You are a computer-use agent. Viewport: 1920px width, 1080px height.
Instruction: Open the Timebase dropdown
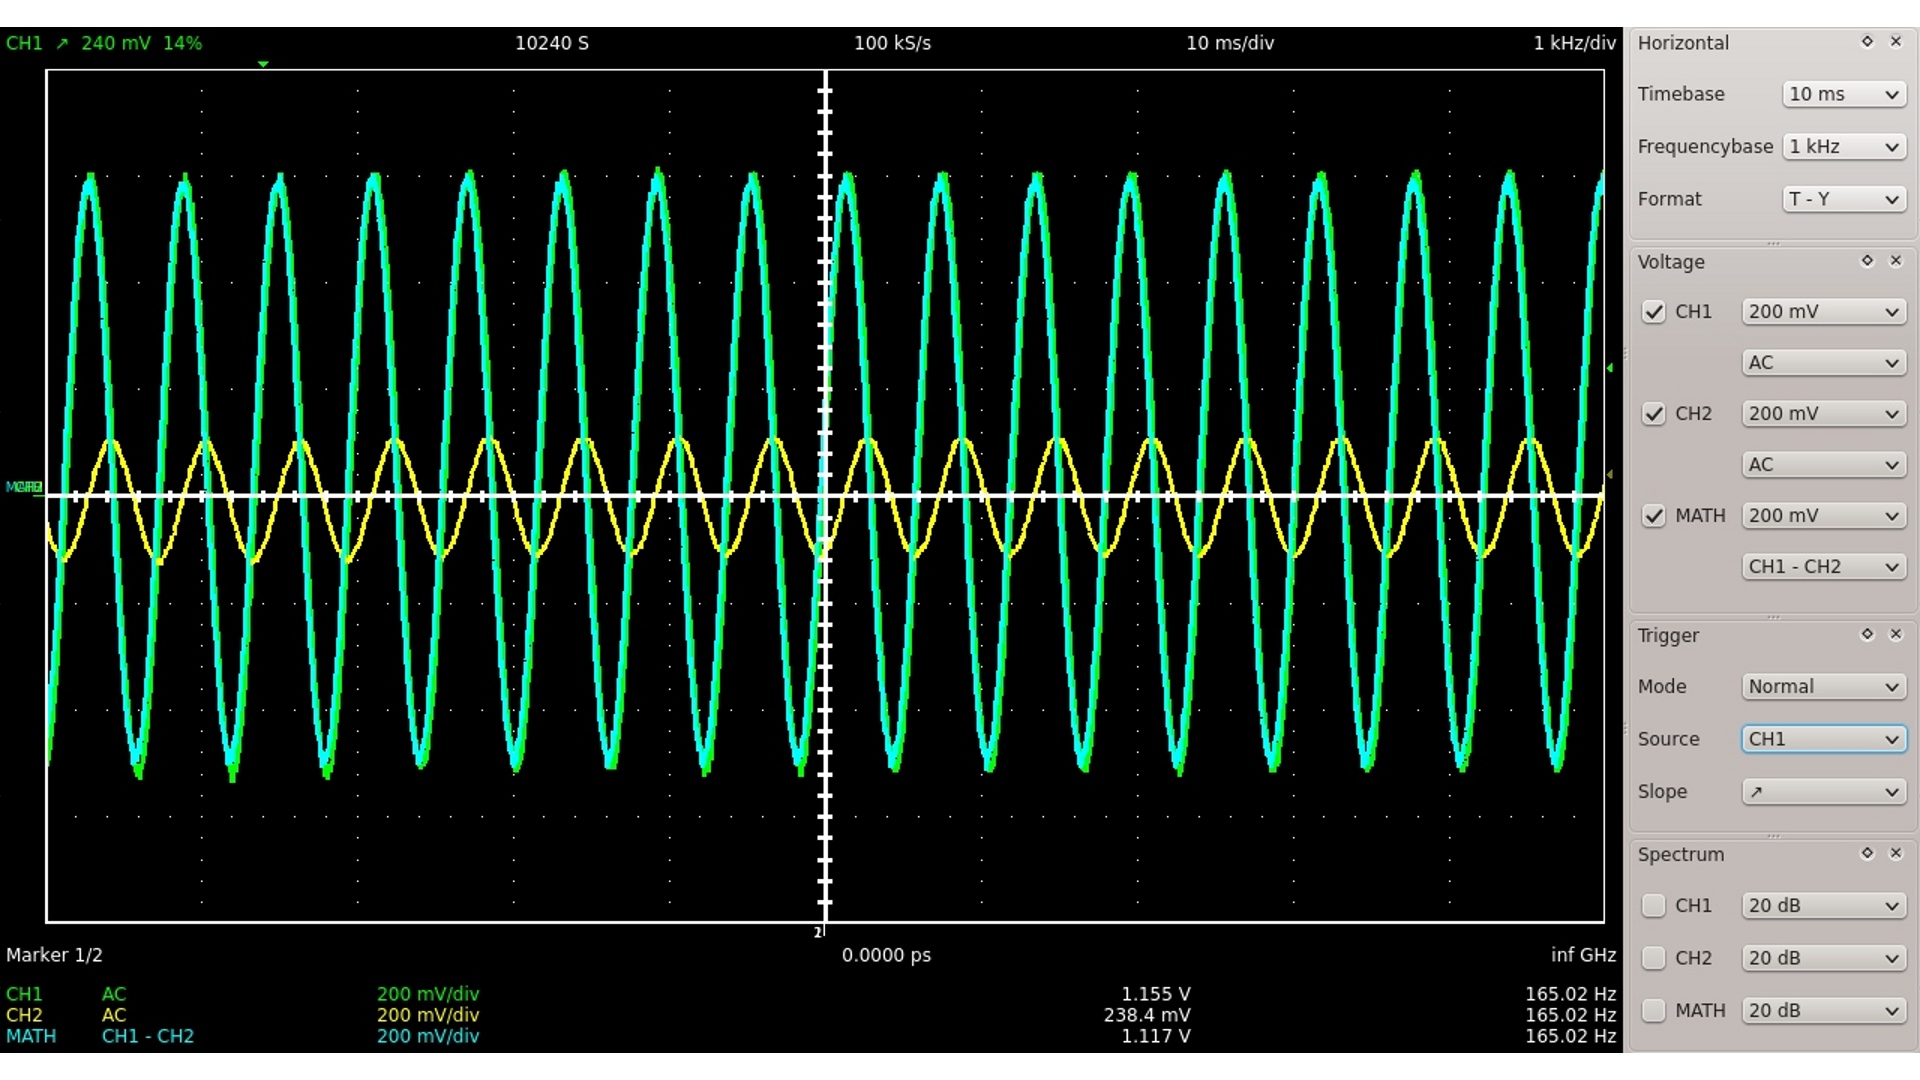(x=1843, y=93)
